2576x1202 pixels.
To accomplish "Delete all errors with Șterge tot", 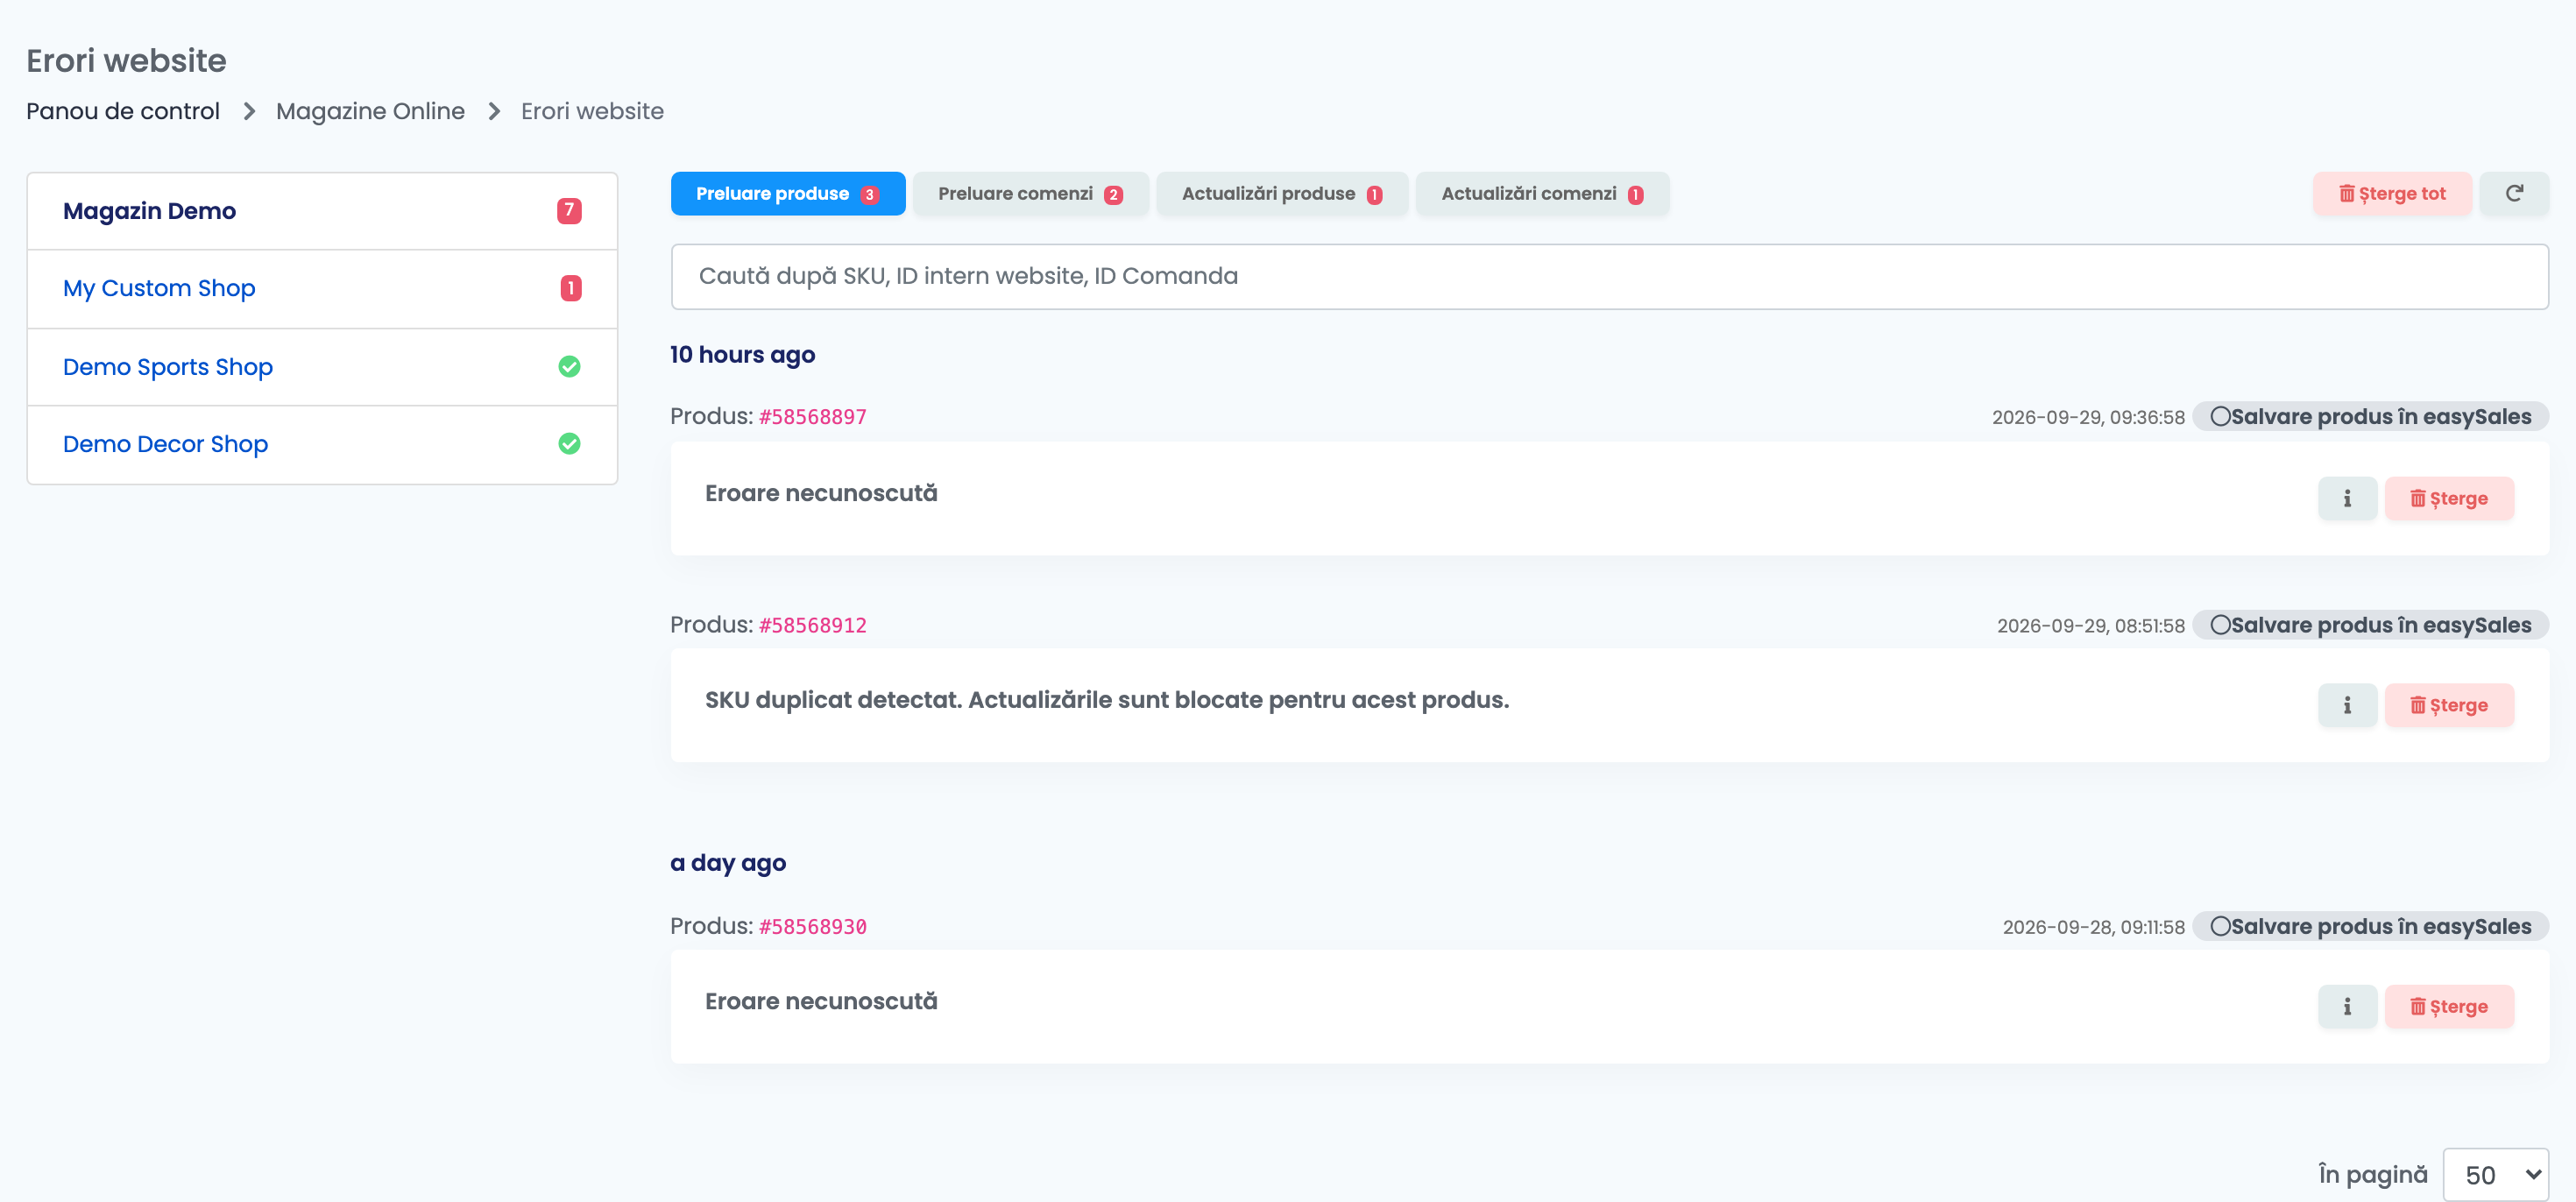I will pos(2392,193).
